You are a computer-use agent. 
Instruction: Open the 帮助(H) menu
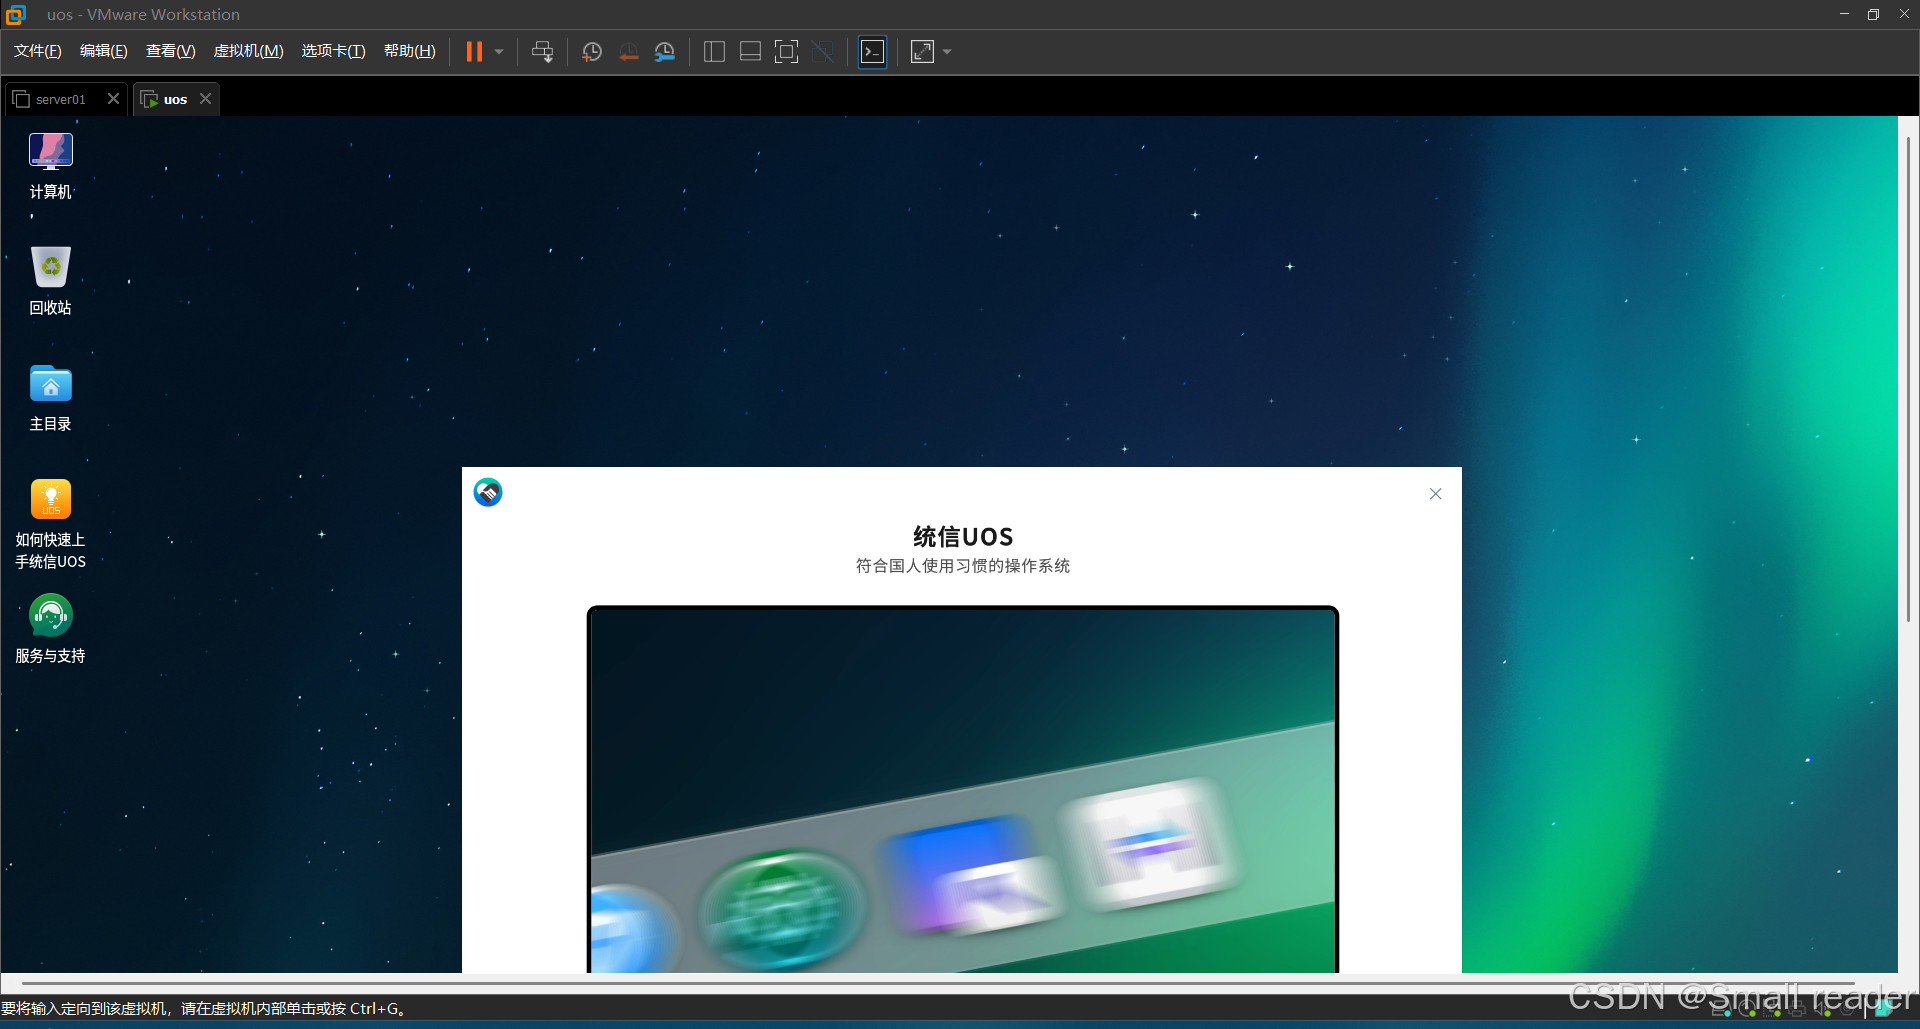click(x=410, y=51)
